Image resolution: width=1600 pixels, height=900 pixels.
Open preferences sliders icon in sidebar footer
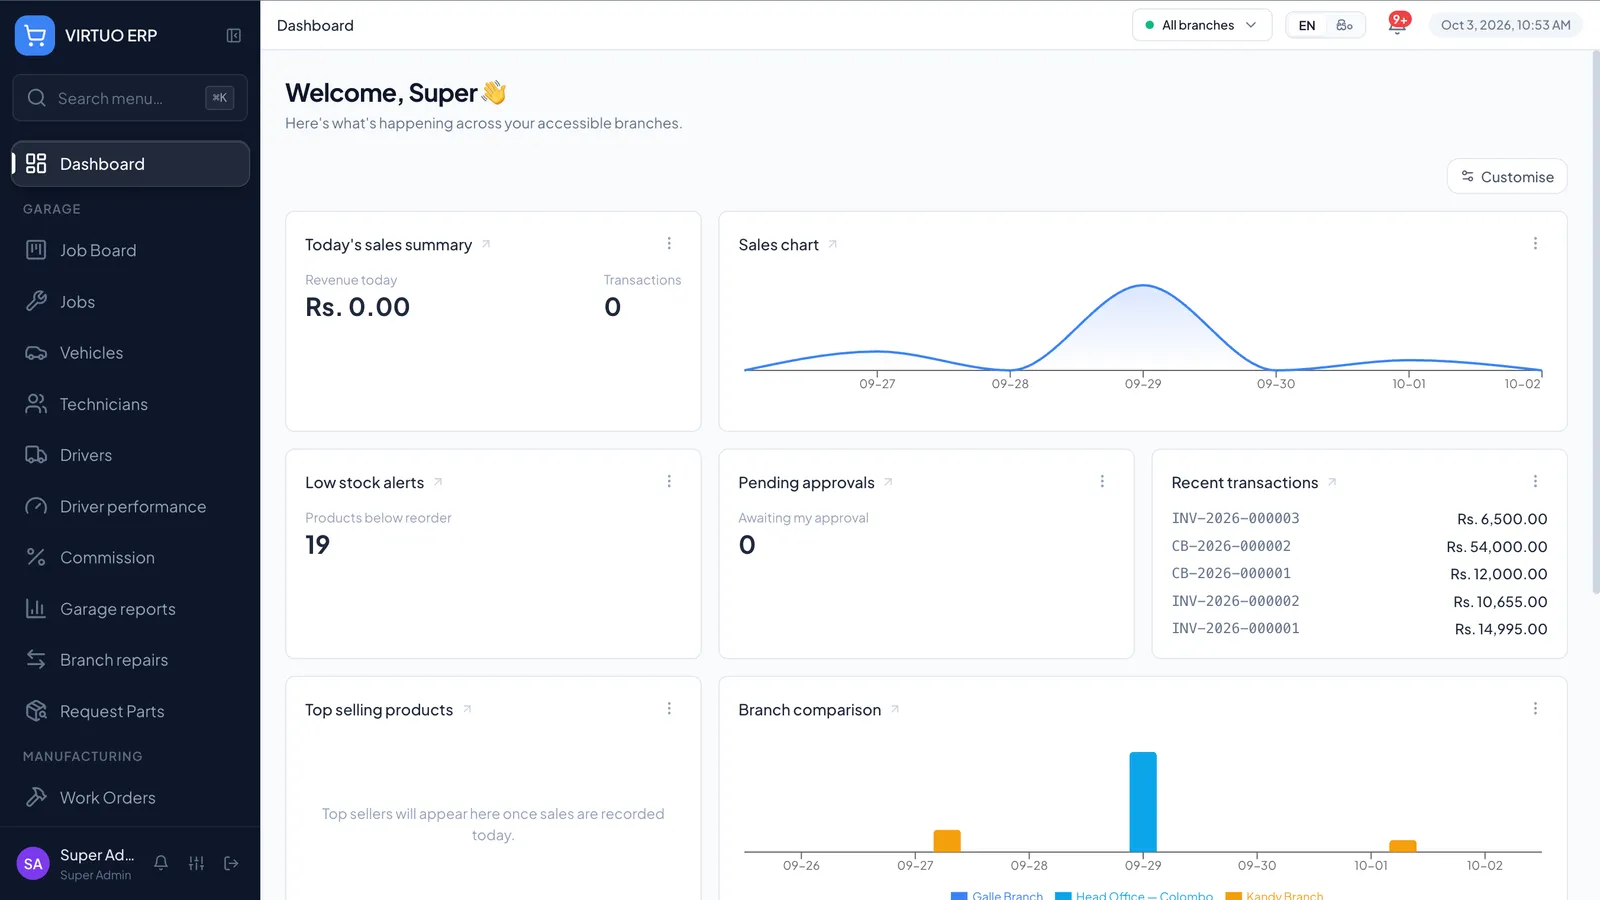(196, 863)
